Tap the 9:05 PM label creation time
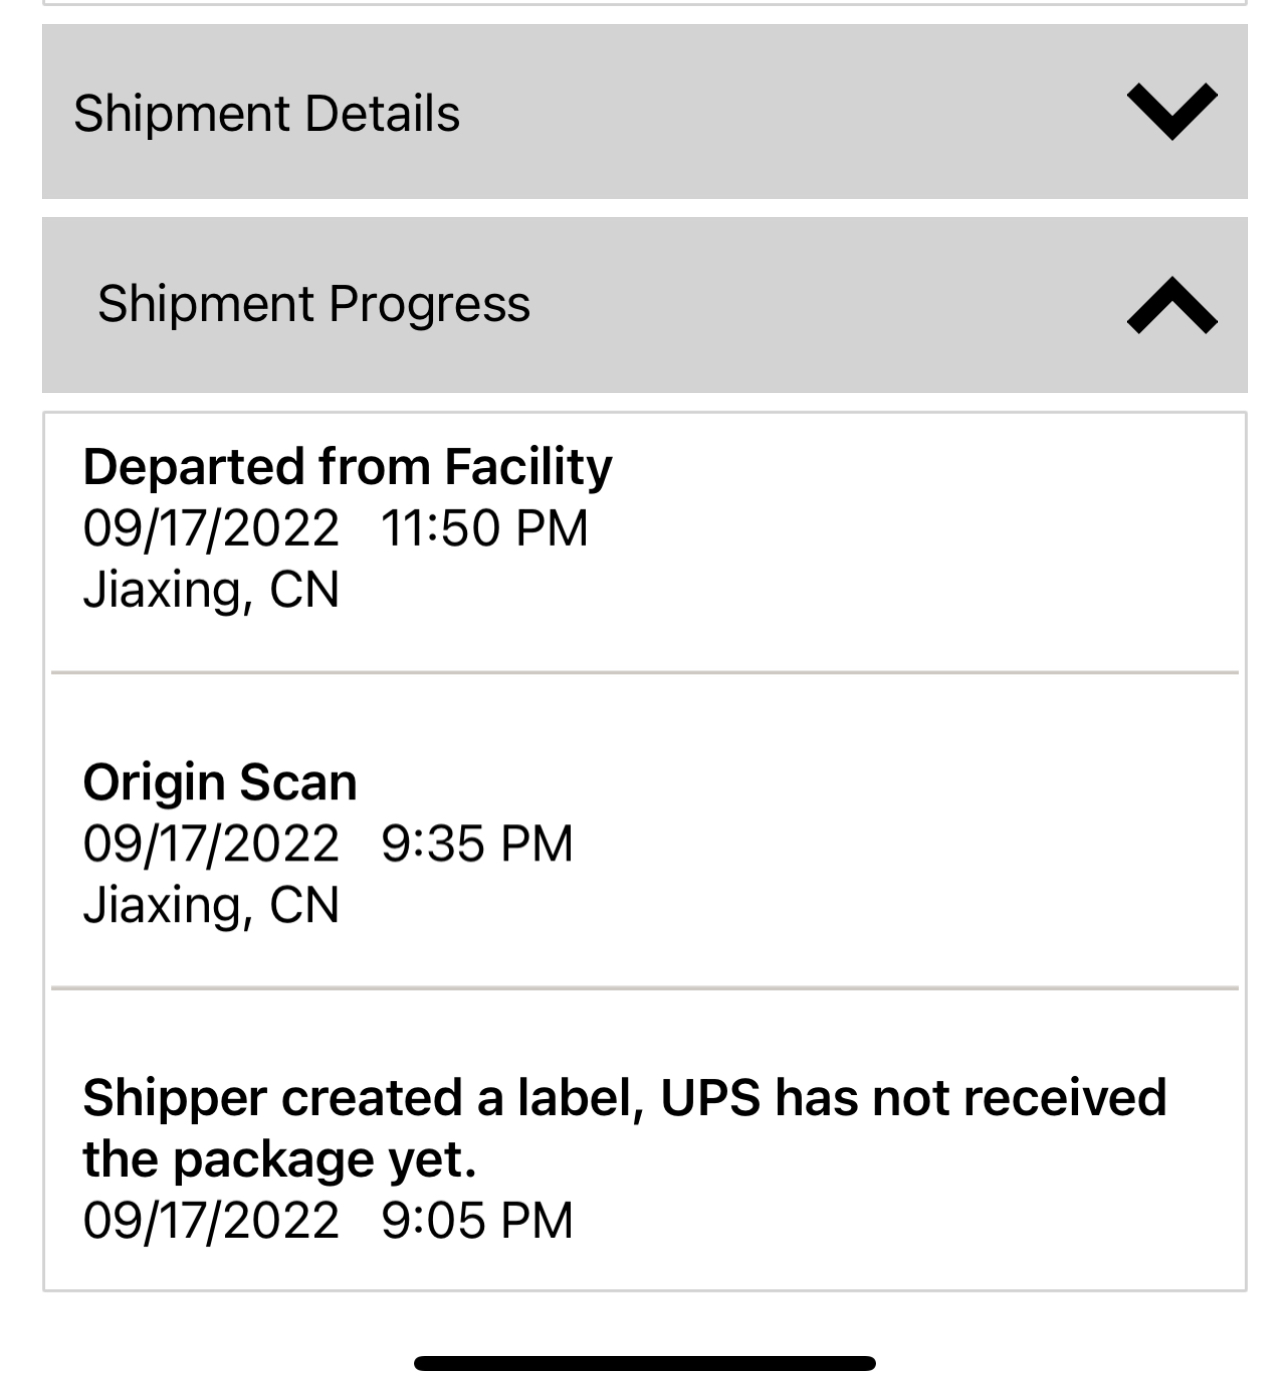The width and height of the screenshot is (1284, 1395). (477, 1220)
